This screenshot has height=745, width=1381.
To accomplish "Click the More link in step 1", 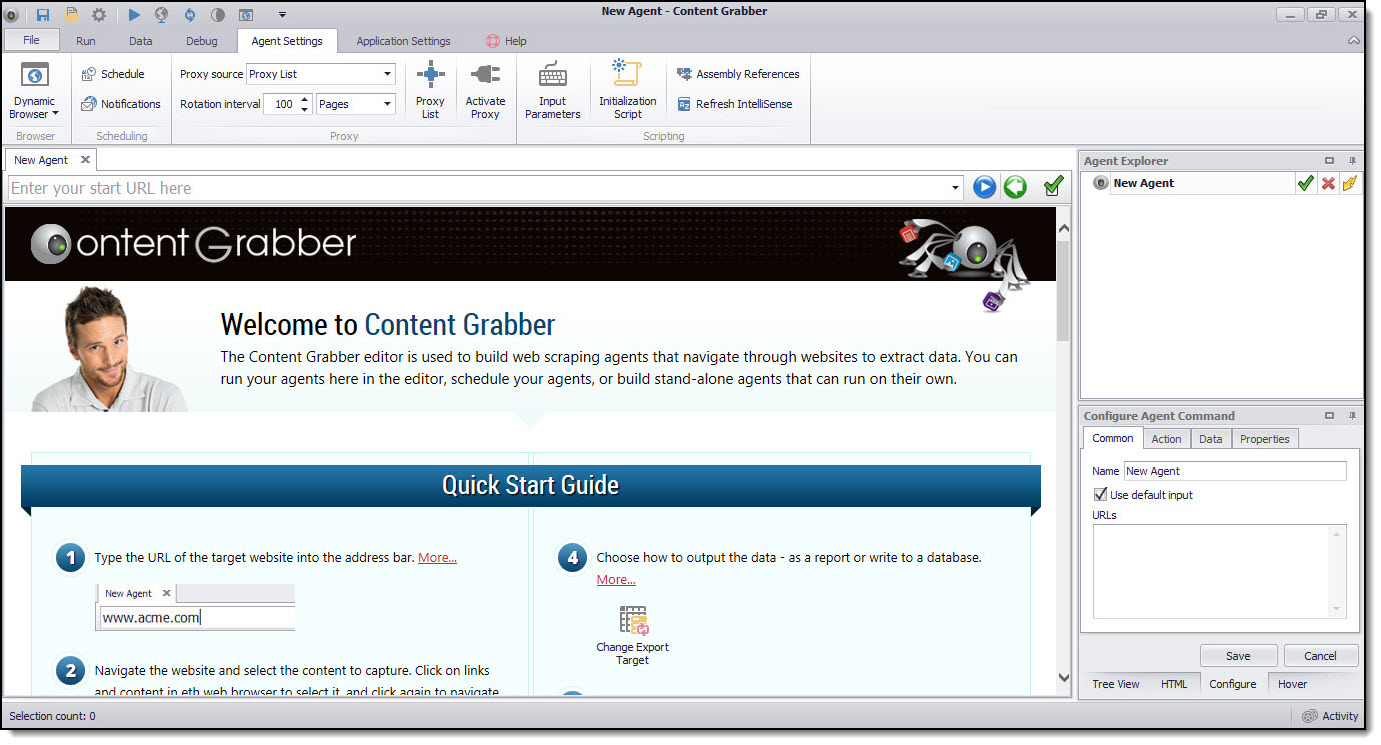I will tap(437, 558).
